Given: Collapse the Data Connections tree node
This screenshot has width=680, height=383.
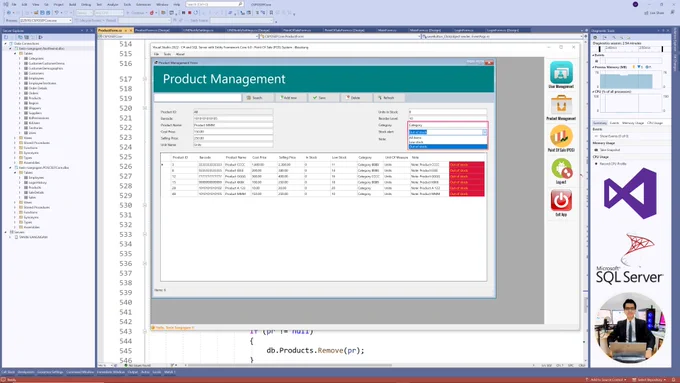Looking at the screenshot, I should [6, 43].
